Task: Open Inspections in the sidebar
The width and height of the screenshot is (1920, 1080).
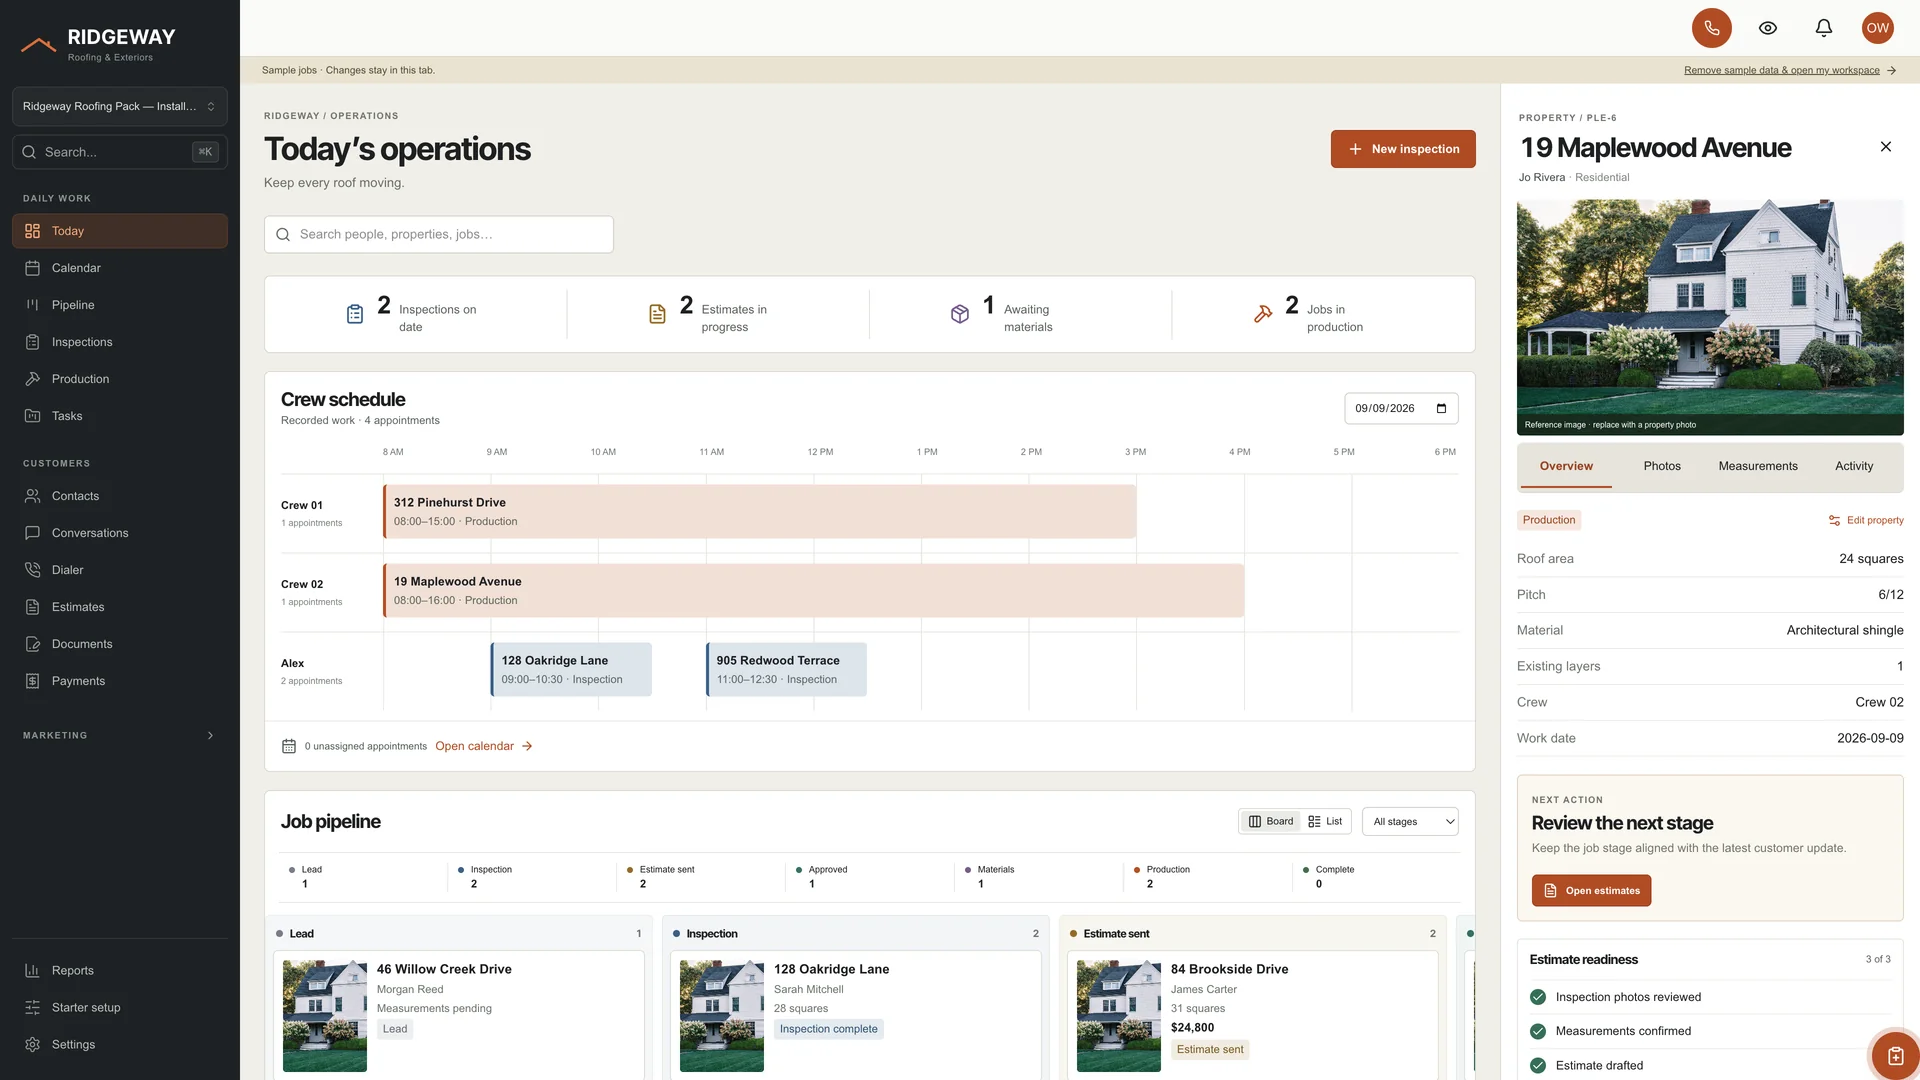Action: (120, 342)
